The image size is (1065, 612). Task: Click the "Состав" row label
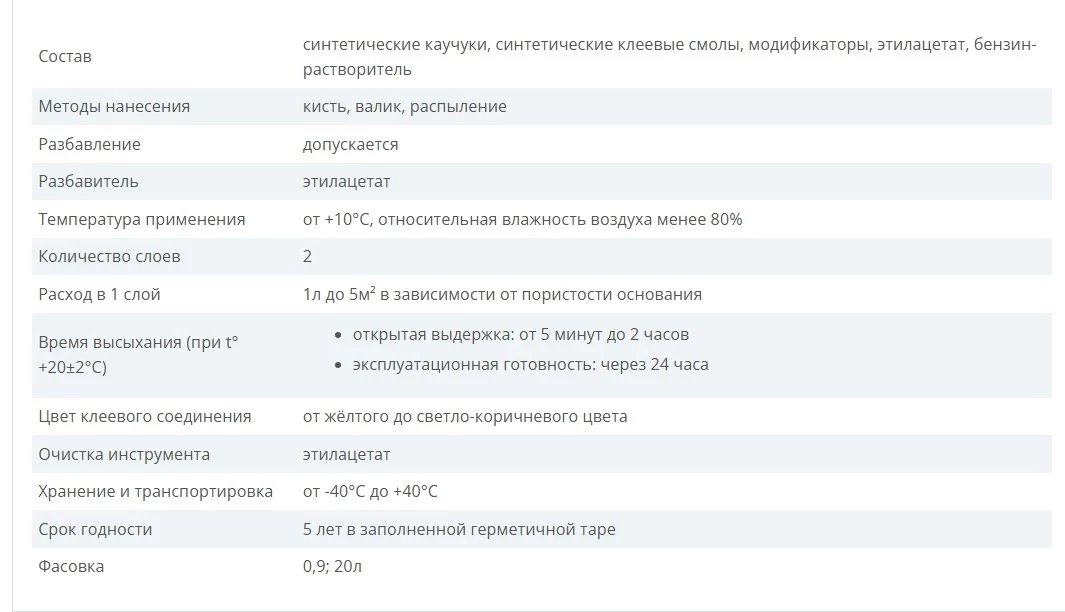click(x=65, y=57)
